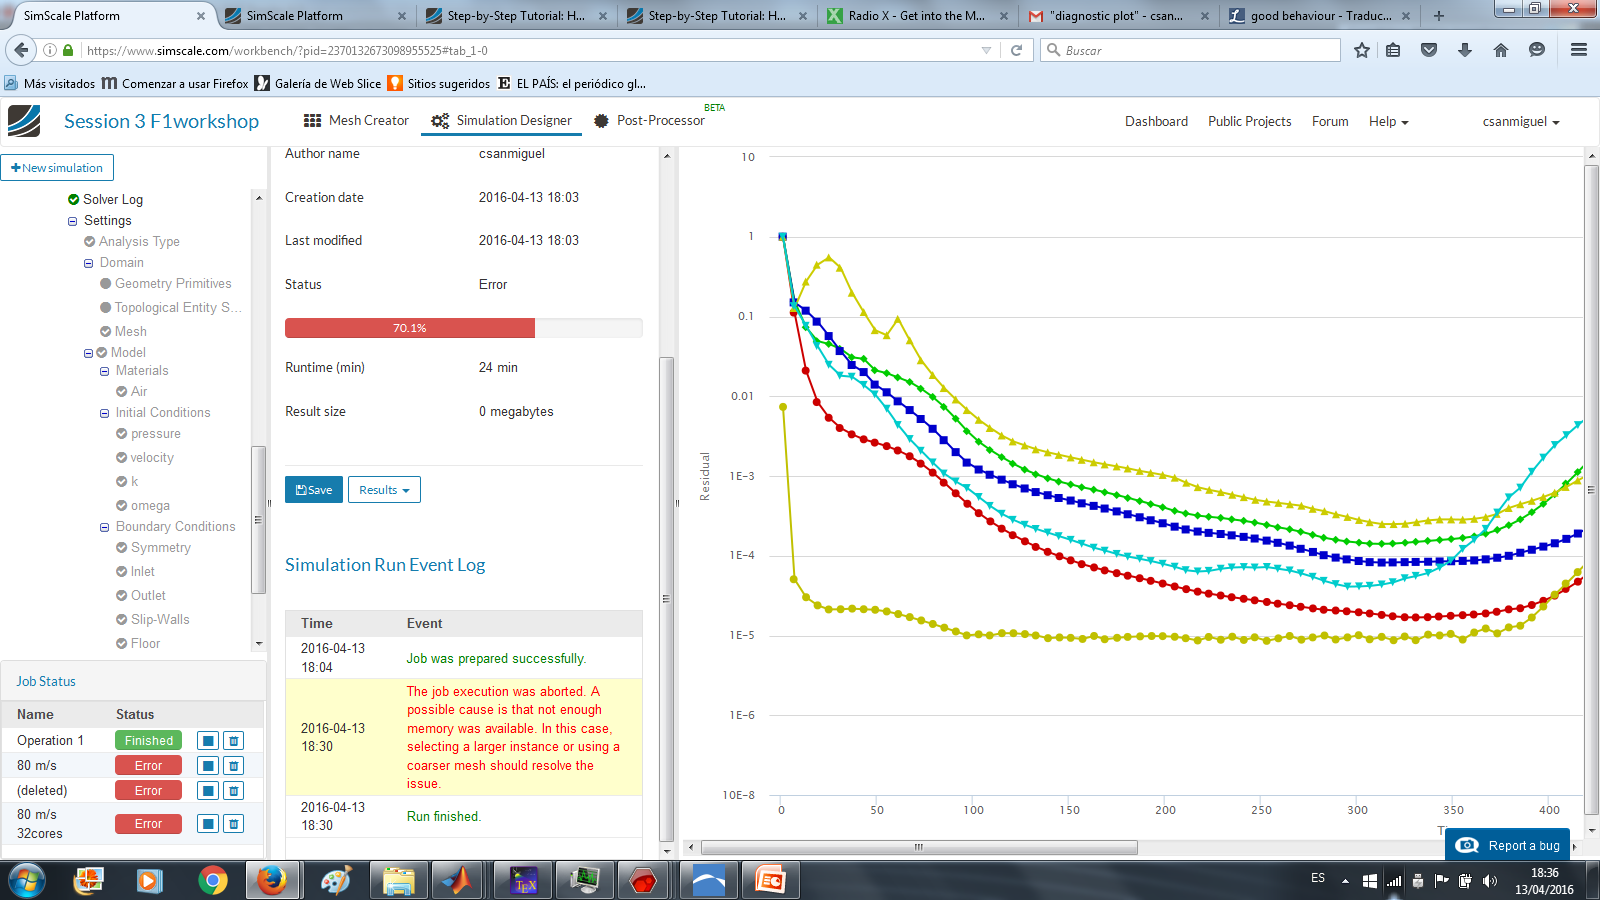Screen dimensions: 1600x900
Task: Go to the Firefox home page
Action: (1501, 50)
